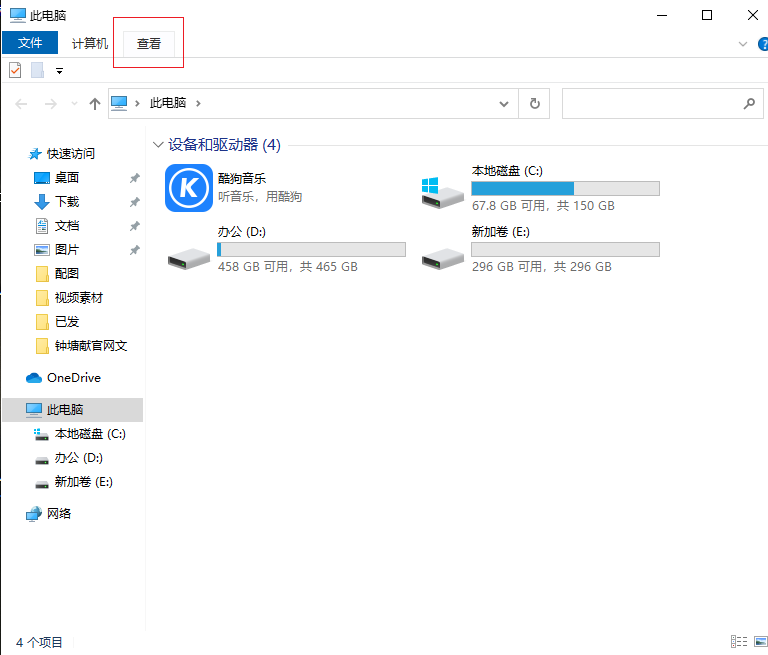Click the C: drive usage bar

[565, 188]
